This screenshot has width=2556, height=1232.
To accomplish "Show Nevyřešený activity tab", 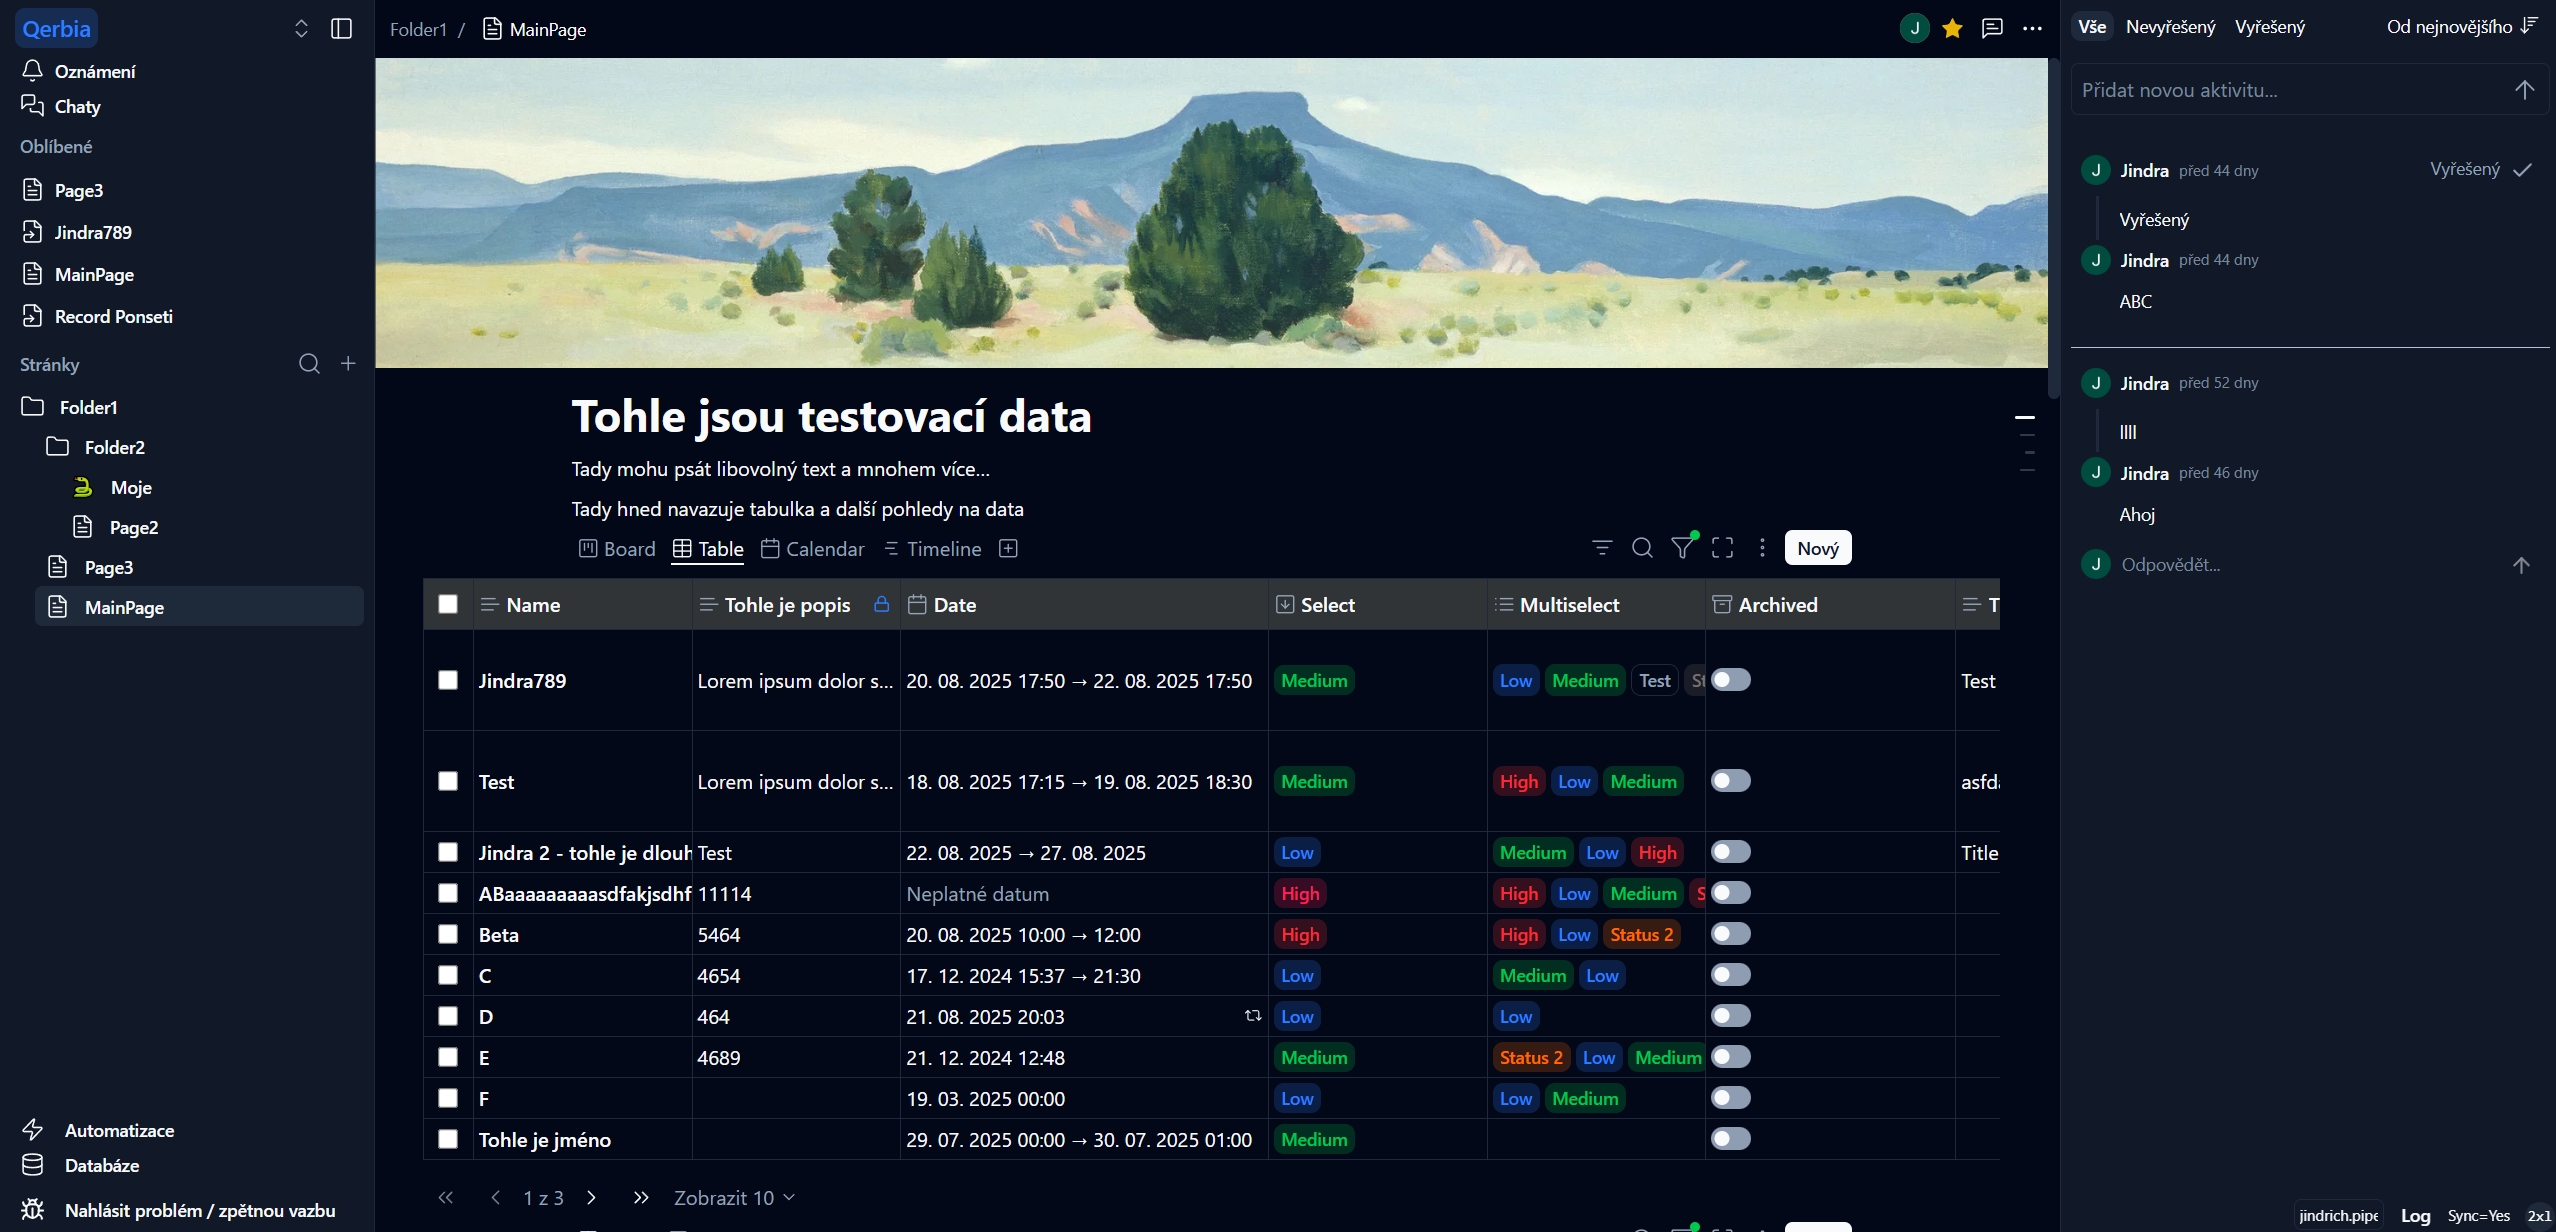I will 2170,27.
